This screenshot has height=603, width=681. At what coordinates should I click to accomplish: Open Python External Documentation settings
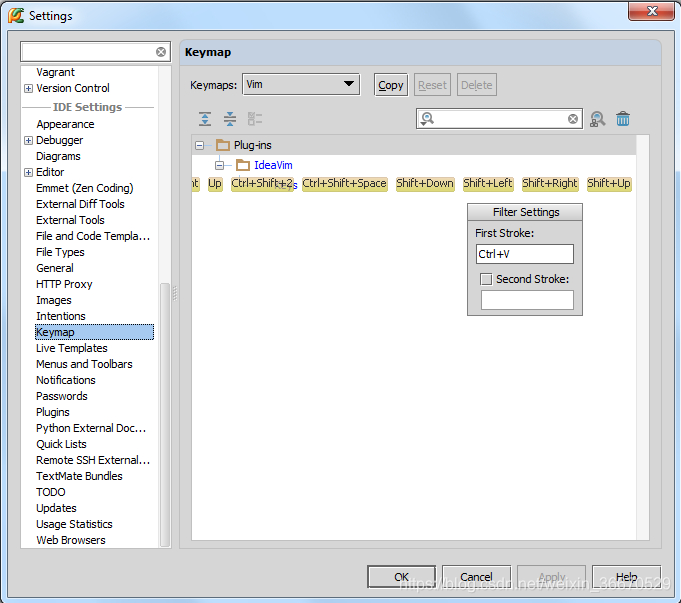[91, 428]
